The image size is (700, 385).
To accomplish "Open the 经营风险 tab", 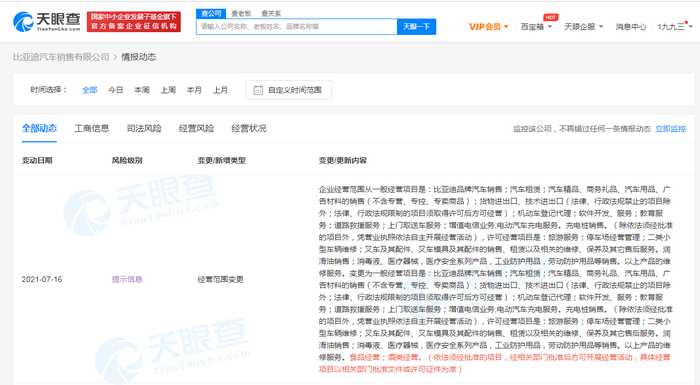I will pyautogui.click(x=196, y=129).
